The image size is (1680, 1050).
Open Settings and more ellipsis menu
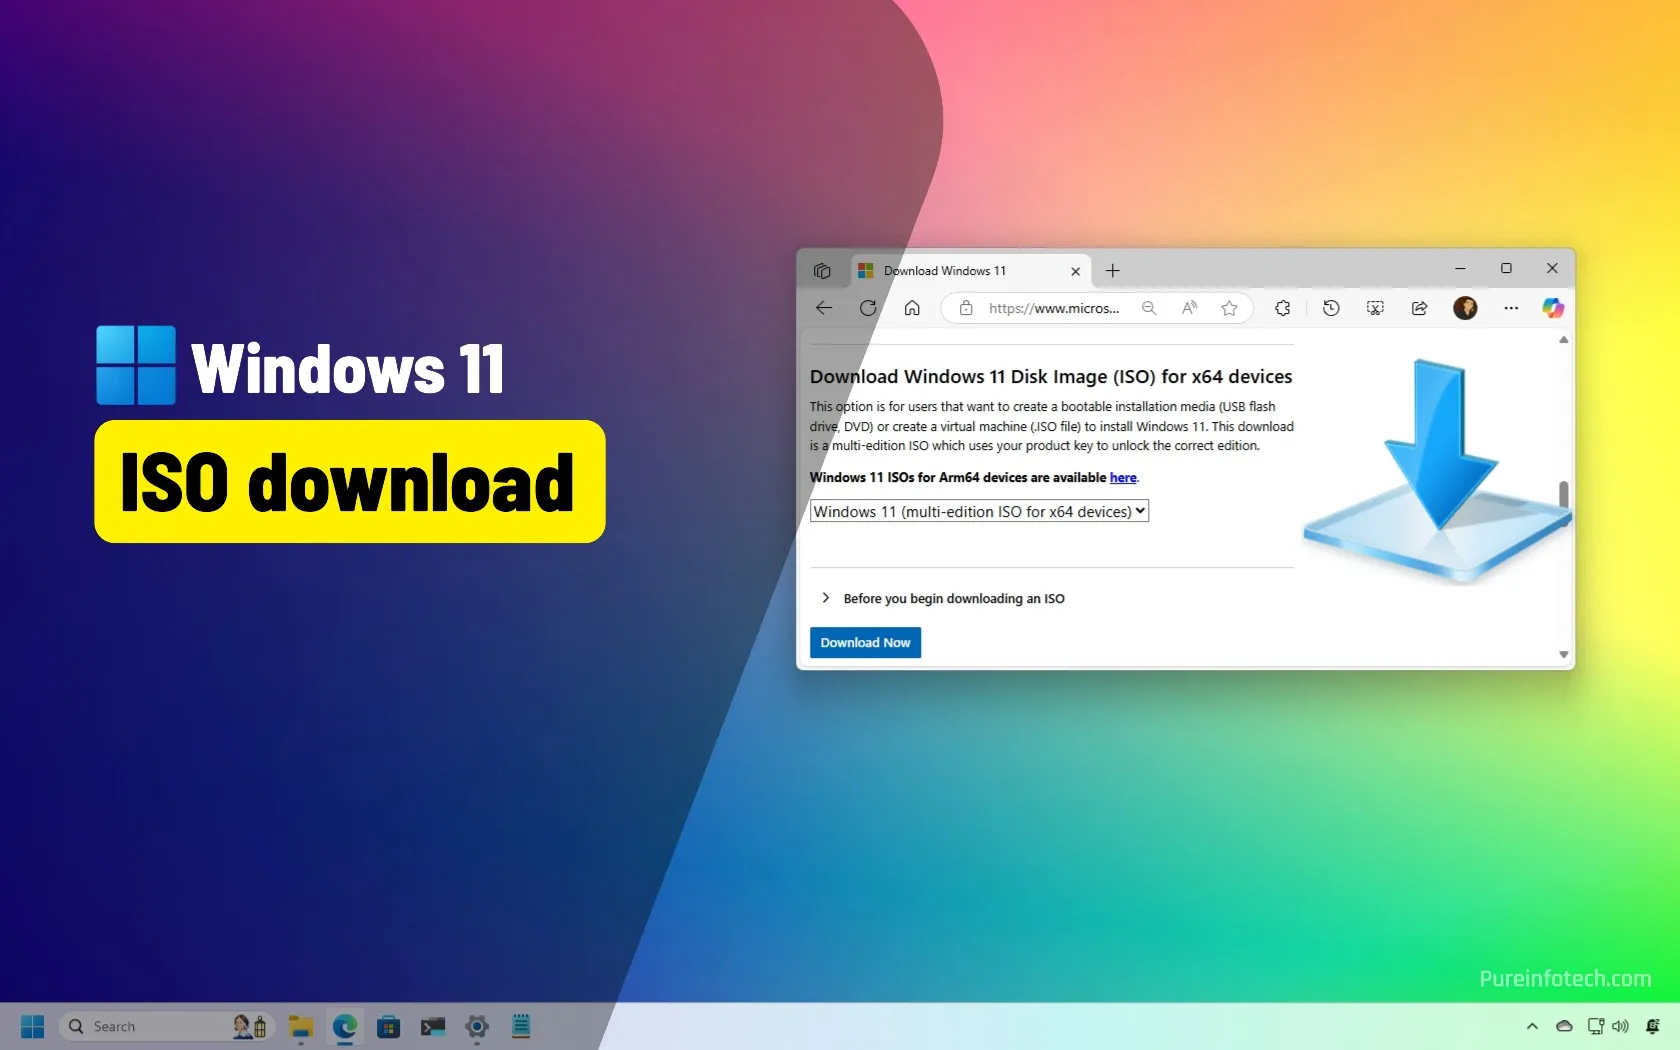[1511, 308]
